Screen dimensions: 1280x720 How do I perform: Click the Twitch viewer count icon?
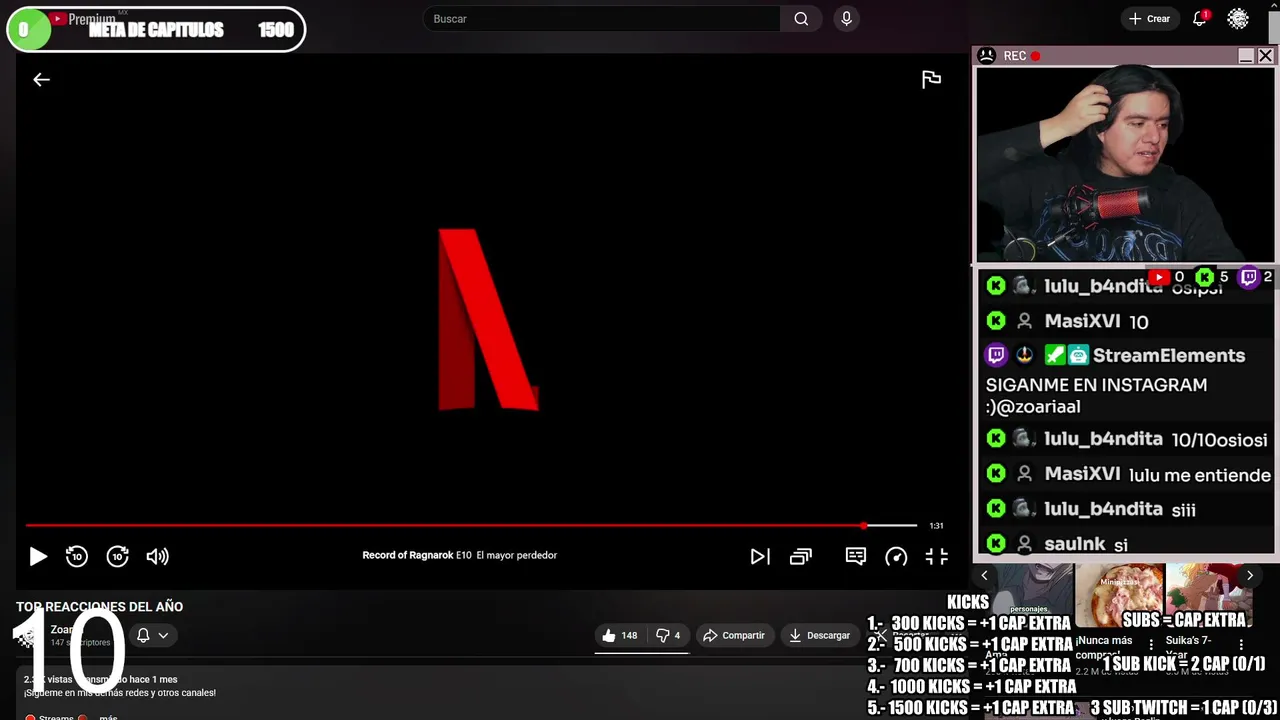(x=1249, y=277)
